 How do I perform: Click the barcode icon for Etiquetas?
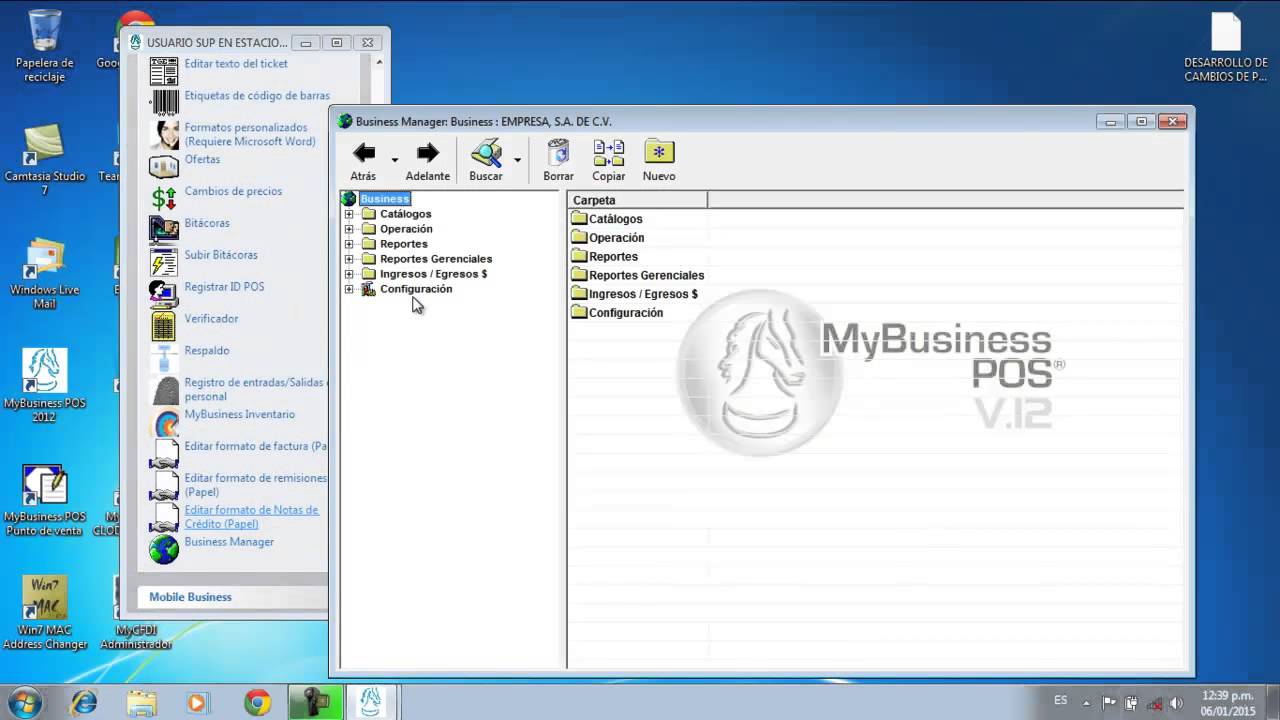coord(164,102)
